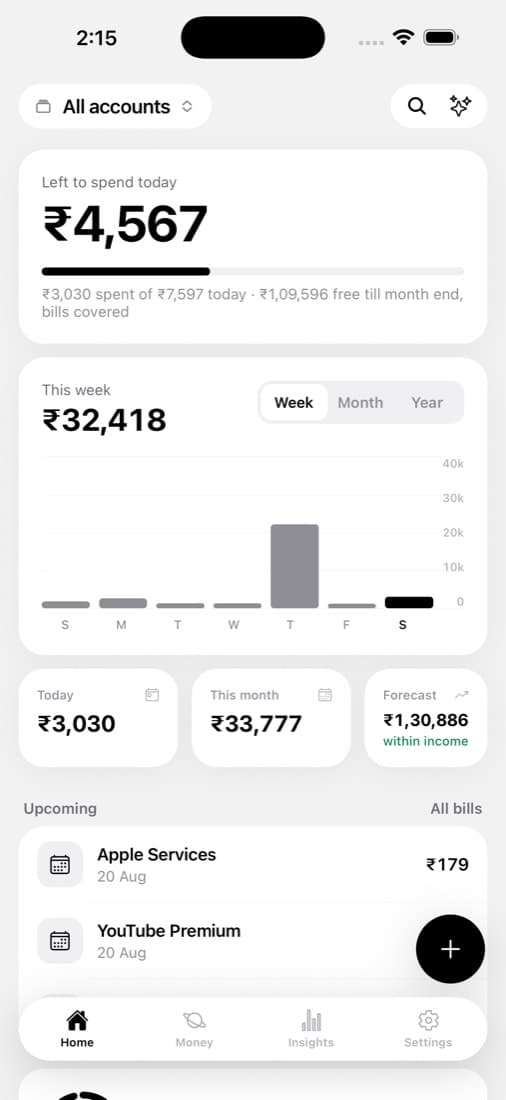Open Insights bar chart icon tab
Image resolution: width=506 pixels, height=1100 pixels.
pos(311,1020)
